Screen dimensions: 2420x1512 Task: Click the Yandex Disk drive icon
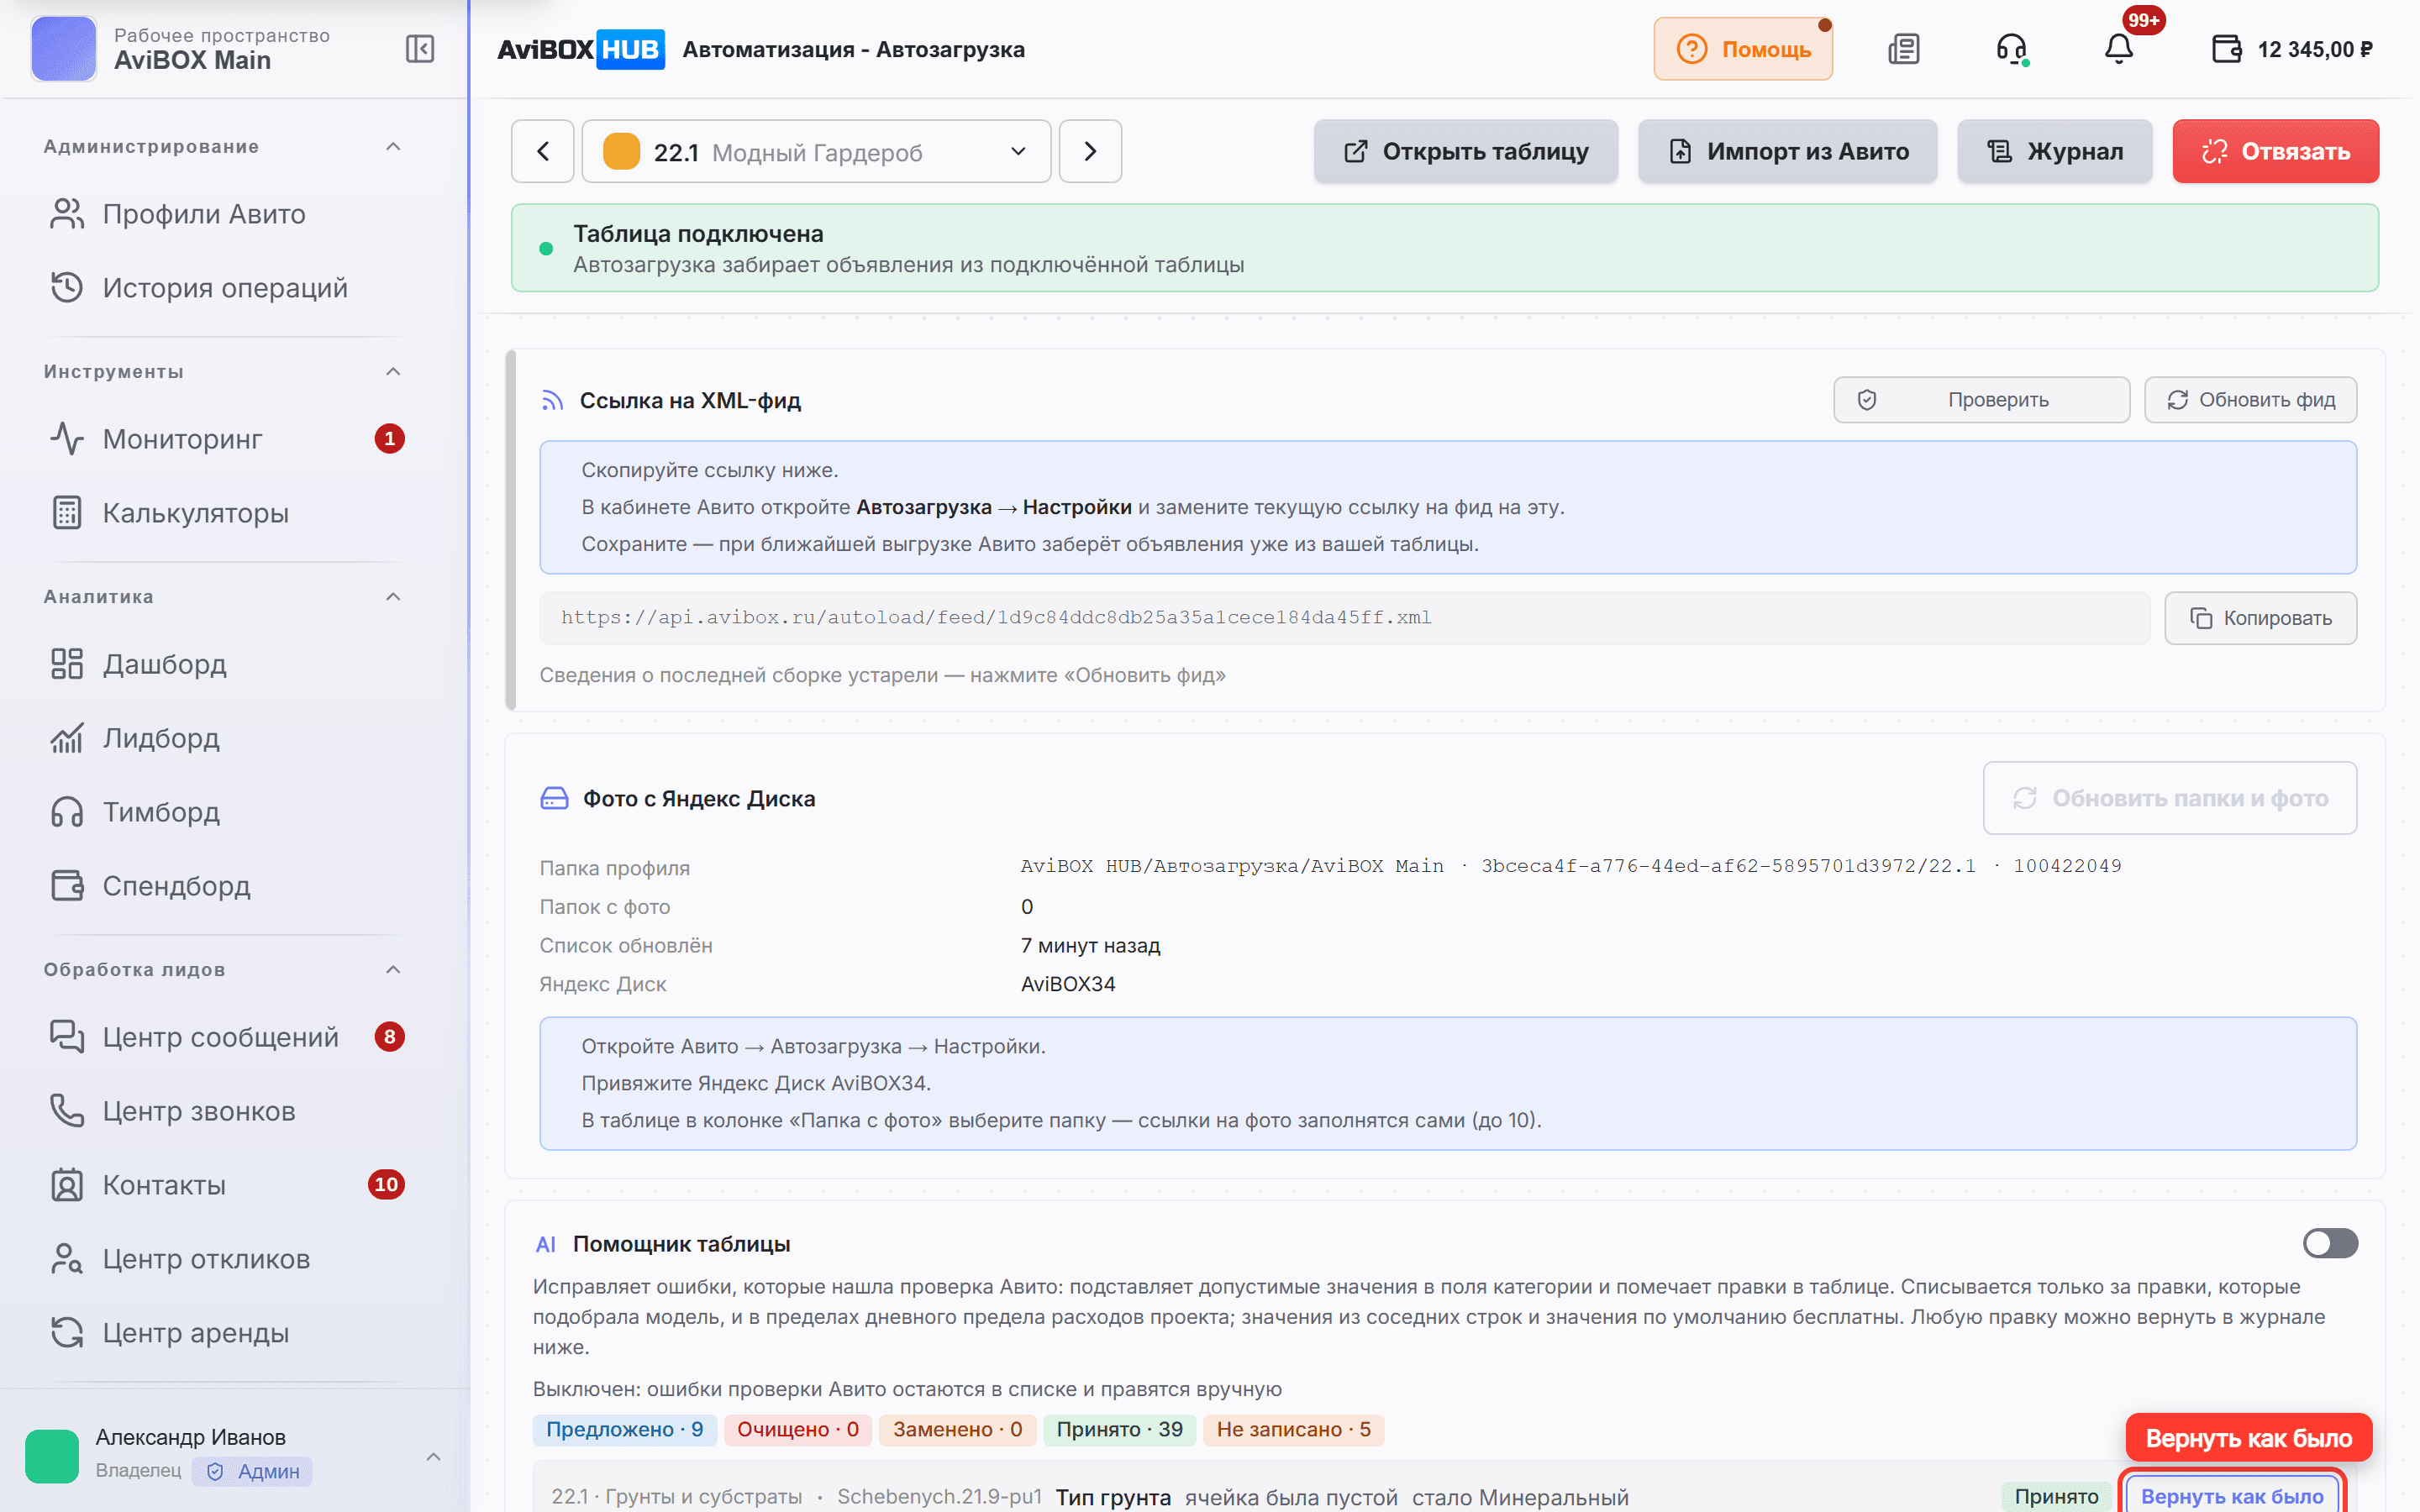554,798
